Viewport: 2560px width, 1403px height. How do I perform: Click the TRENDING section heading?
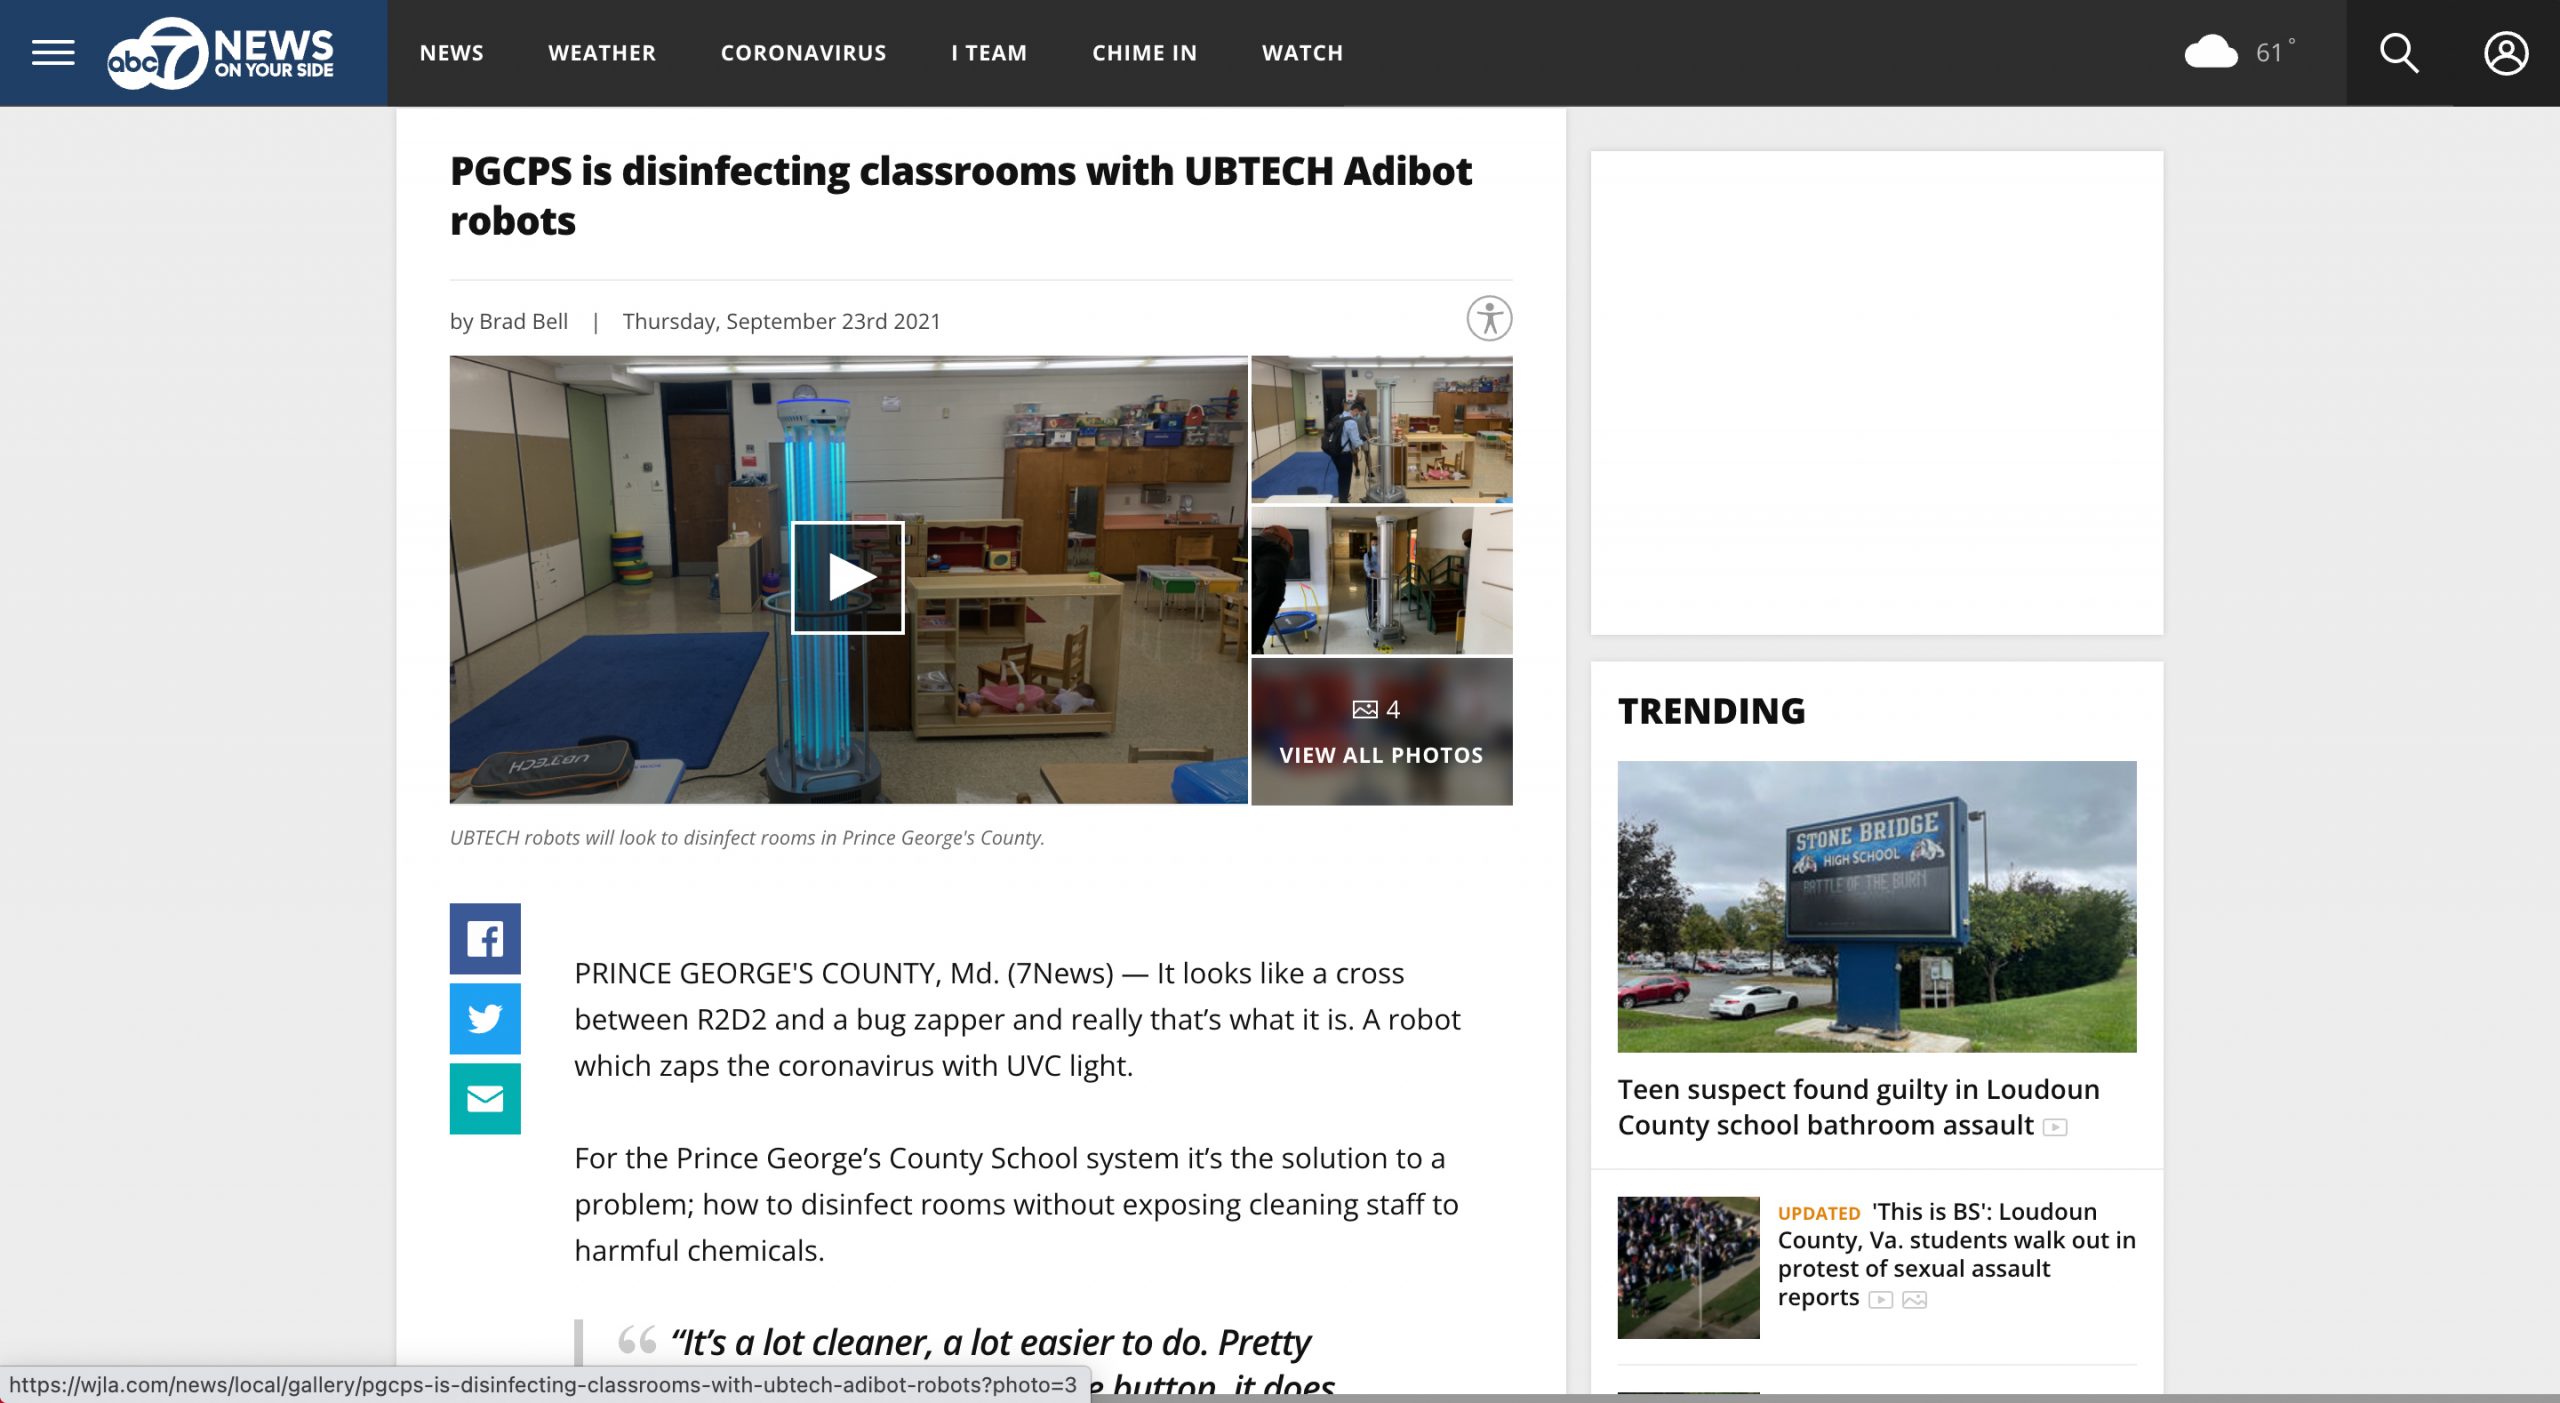pyautogui.click(x=1711, y=711)
